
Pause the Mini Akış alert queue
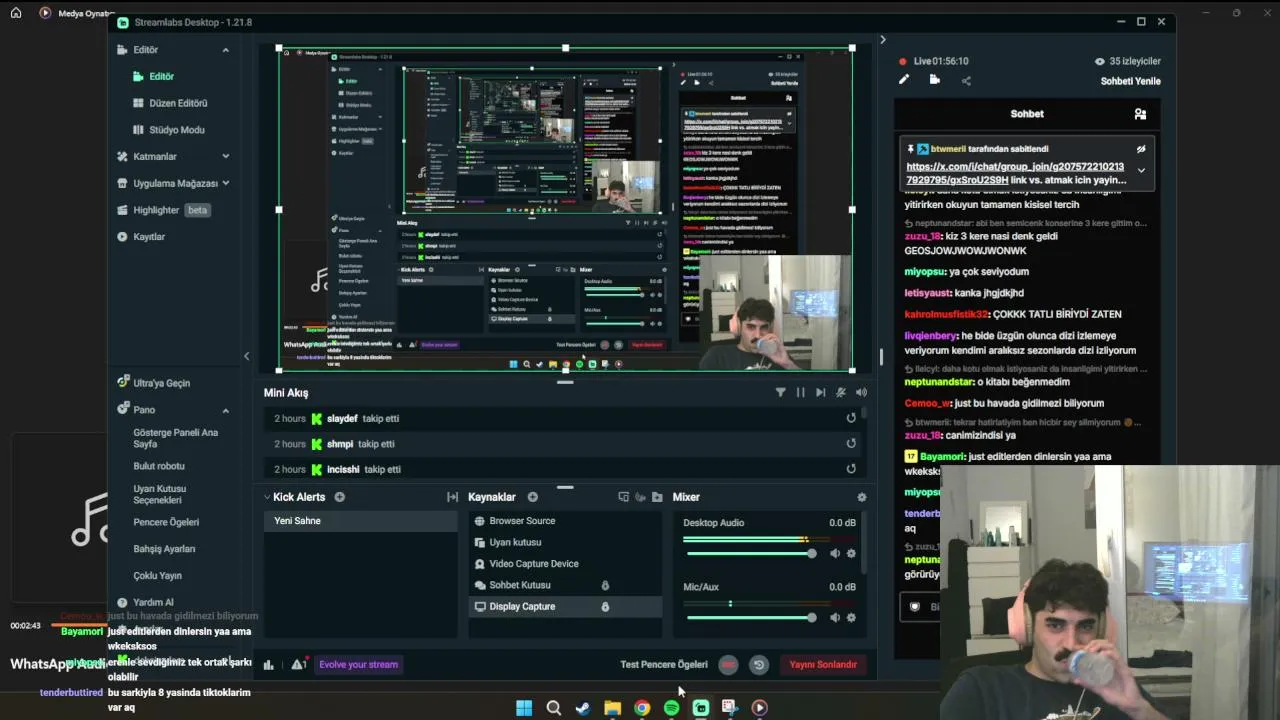[x=800, y=393]
